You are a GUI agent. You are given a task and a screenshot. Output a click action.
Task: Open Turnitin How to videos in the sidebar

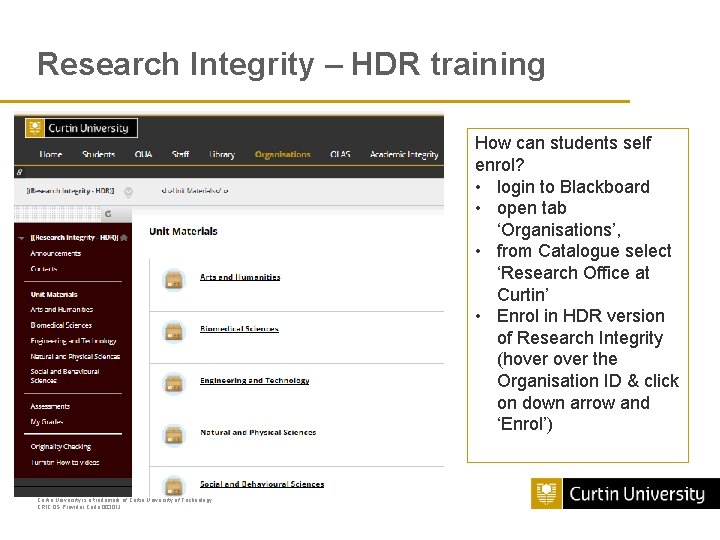point(65,462)
